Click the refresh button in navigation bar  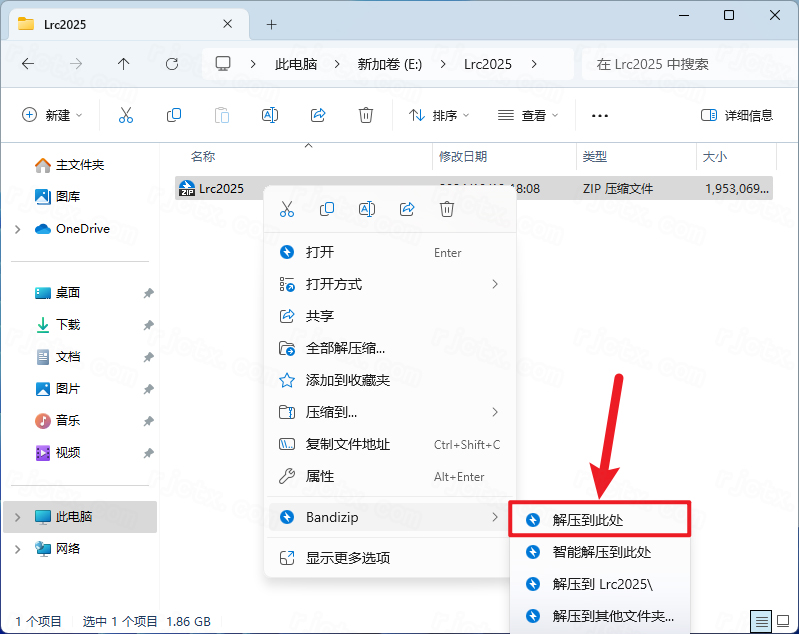pos(172,64)
